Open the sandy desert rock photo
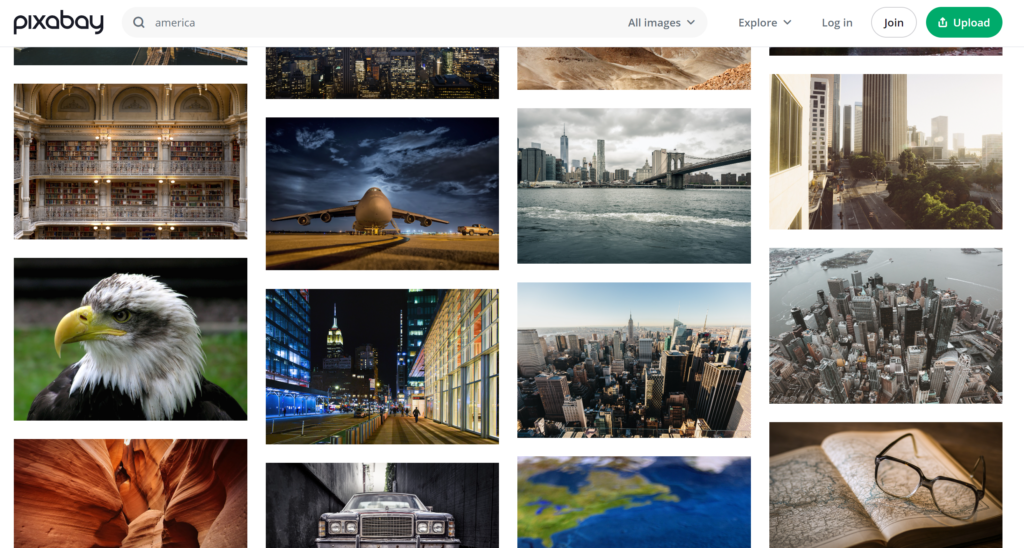The width and height of the screenshot is (1024, 548). pyautogui.click(x=634, y=68)
